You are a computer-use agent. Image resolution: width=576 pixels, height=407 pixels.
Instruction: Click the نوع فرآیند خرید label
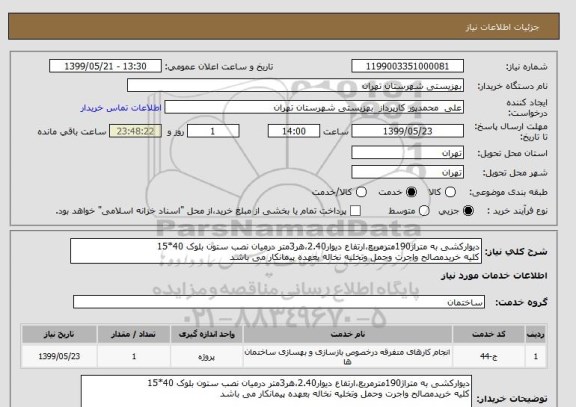(x=517, y=211)
